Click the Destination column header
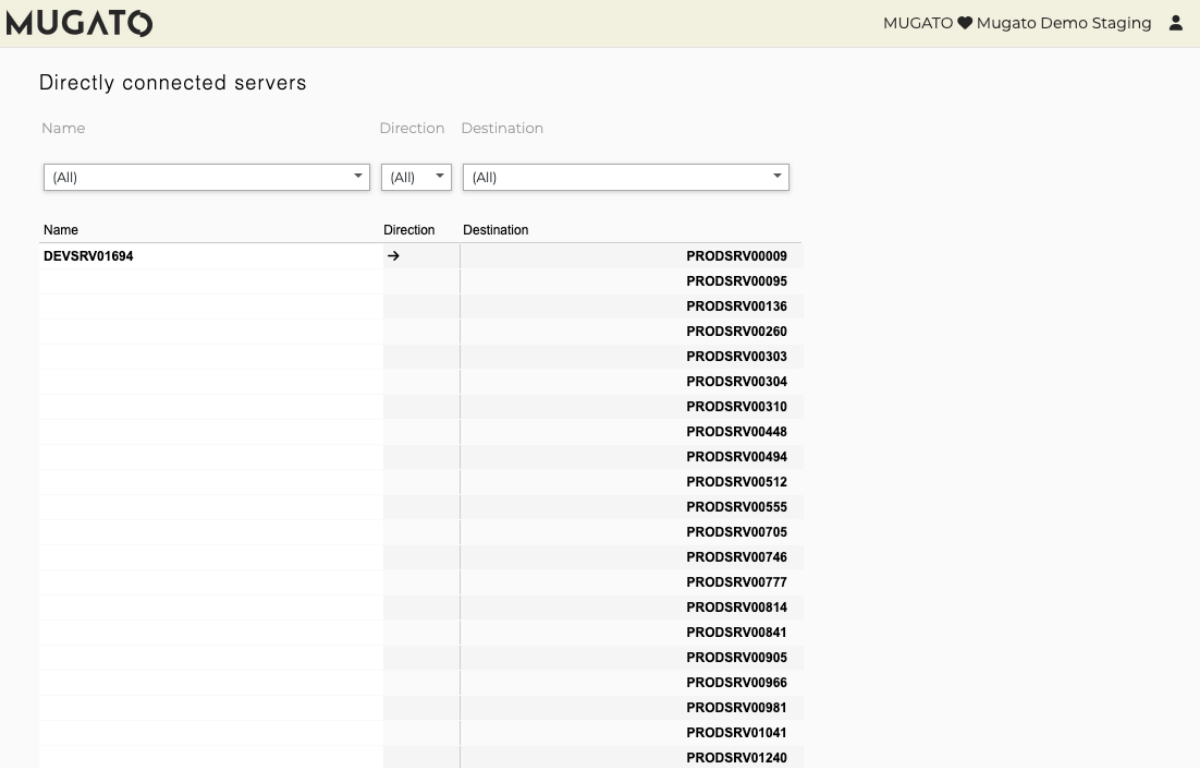Screen dimensions: 1200x768 495,230
